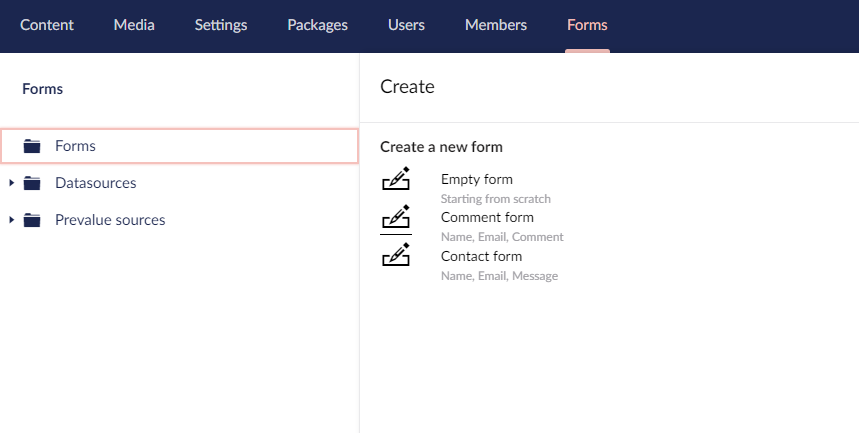
Task: Create a Contact form template
Action: [481, 256]
